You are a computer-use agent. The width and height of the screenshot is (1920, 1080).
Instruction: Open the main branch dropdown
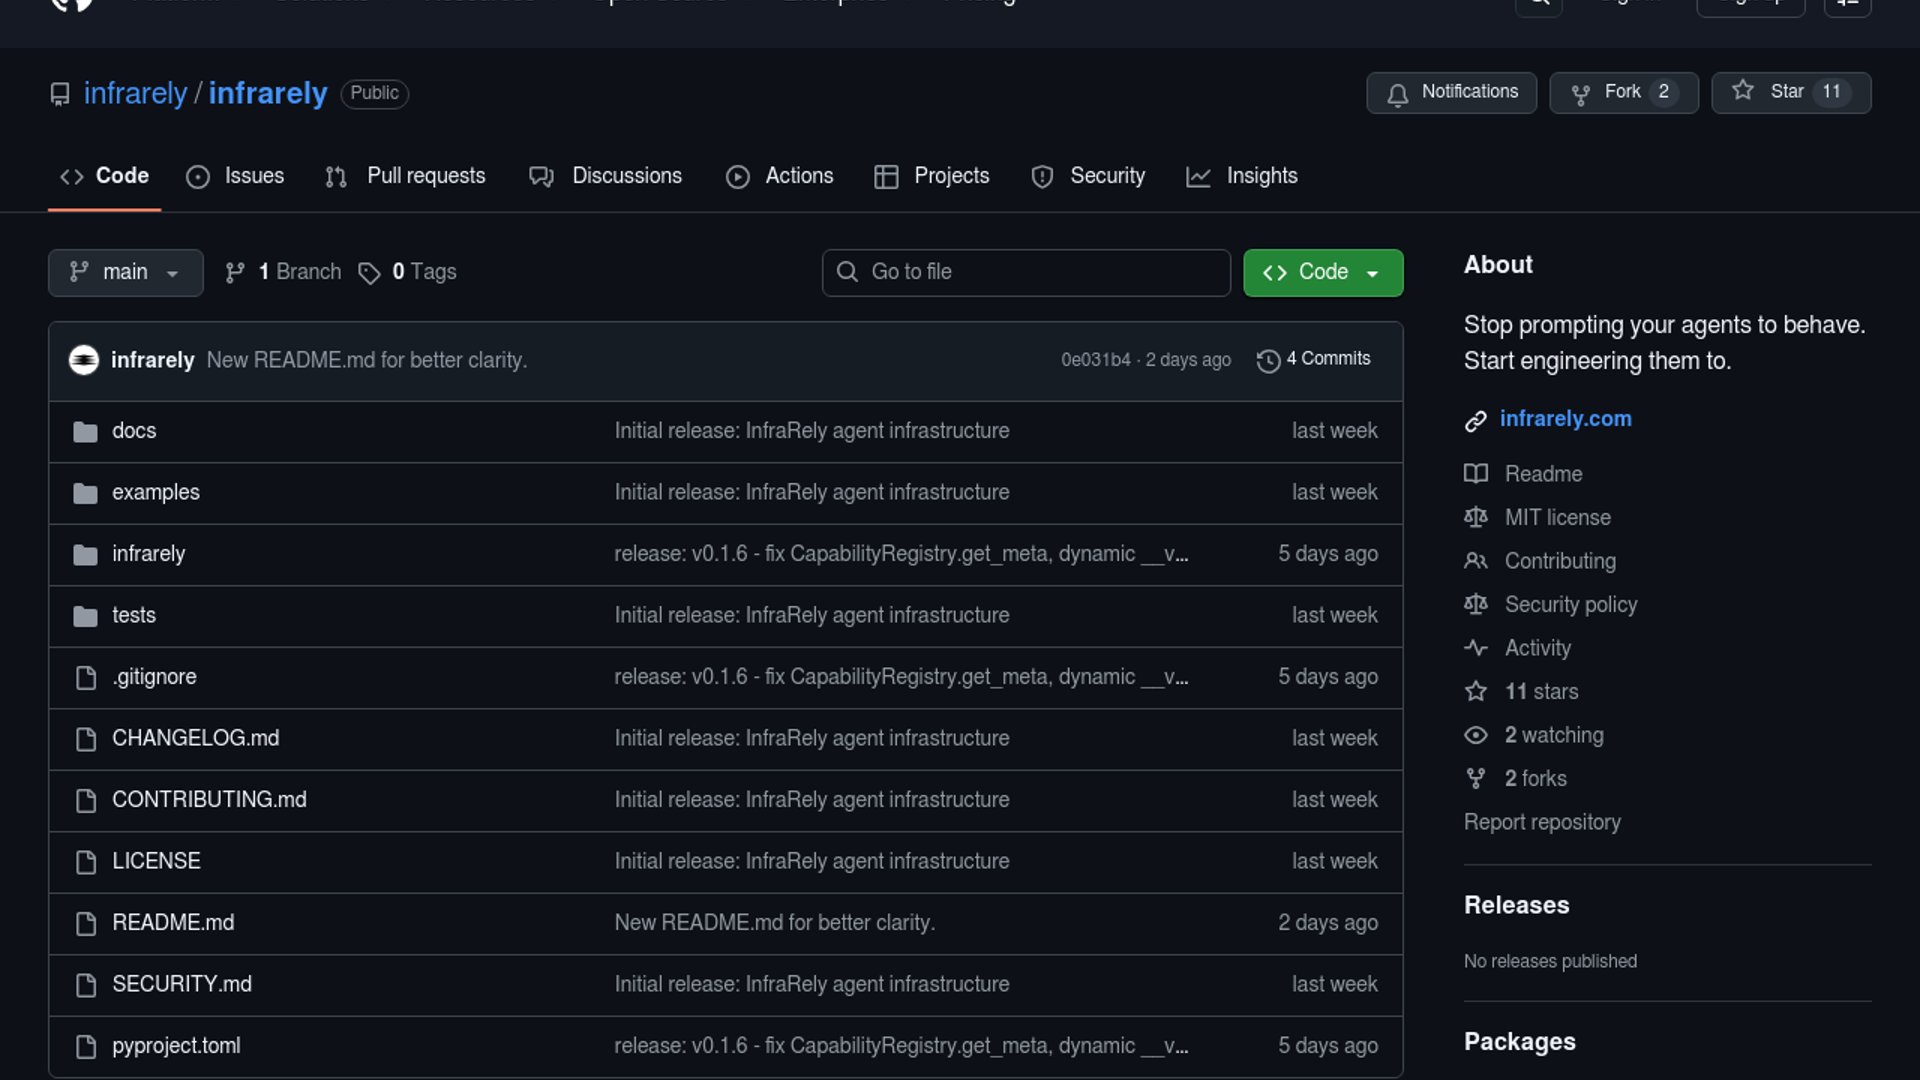(125, 272)
